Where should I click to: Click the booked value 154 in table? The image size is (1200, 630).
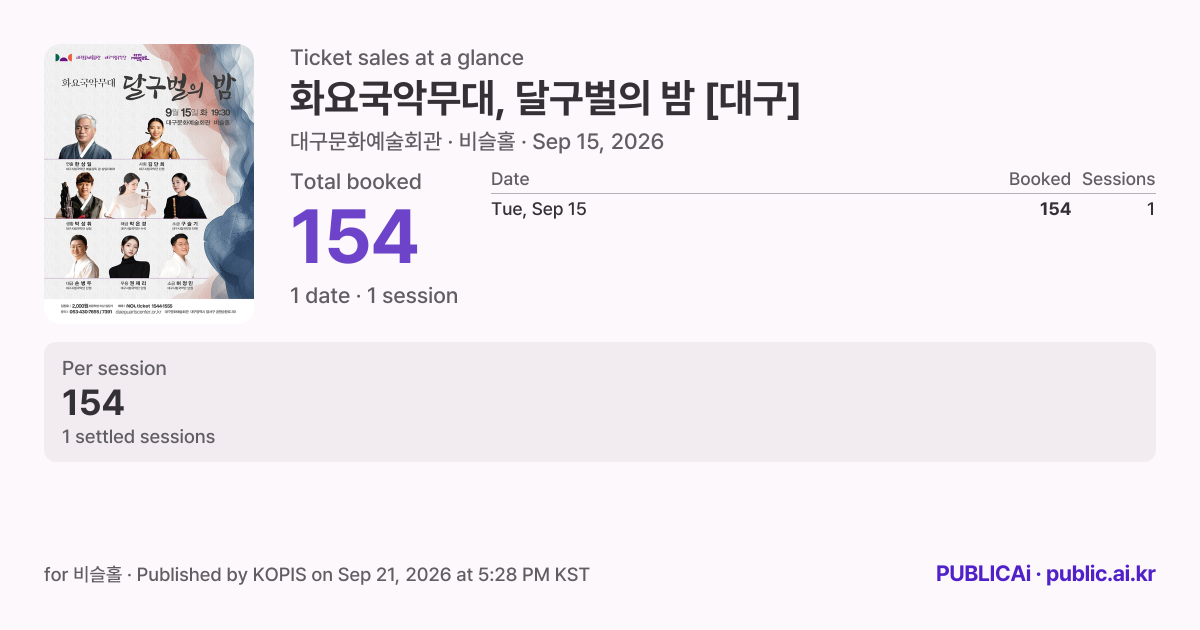tap(1055, 209)
